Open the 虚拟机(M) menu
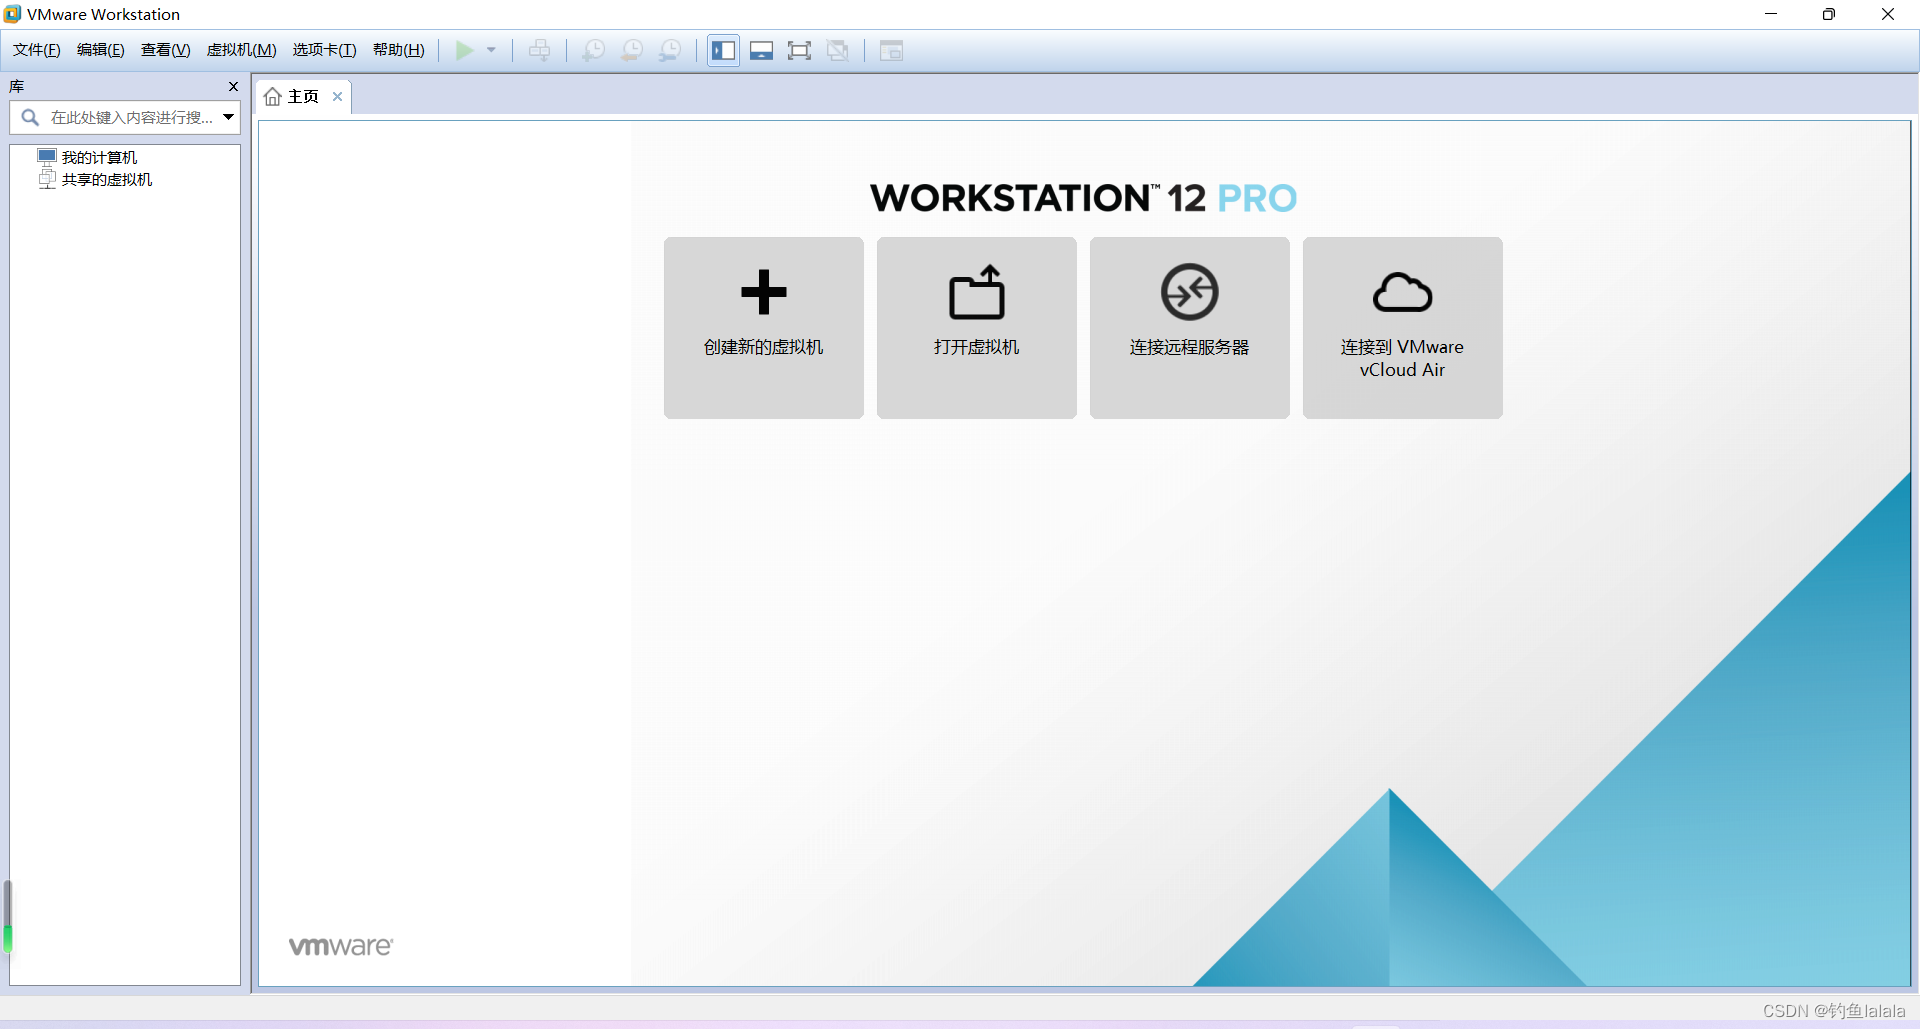The height and width of the screenshot is (1029, 1920). tap(242, 50)
